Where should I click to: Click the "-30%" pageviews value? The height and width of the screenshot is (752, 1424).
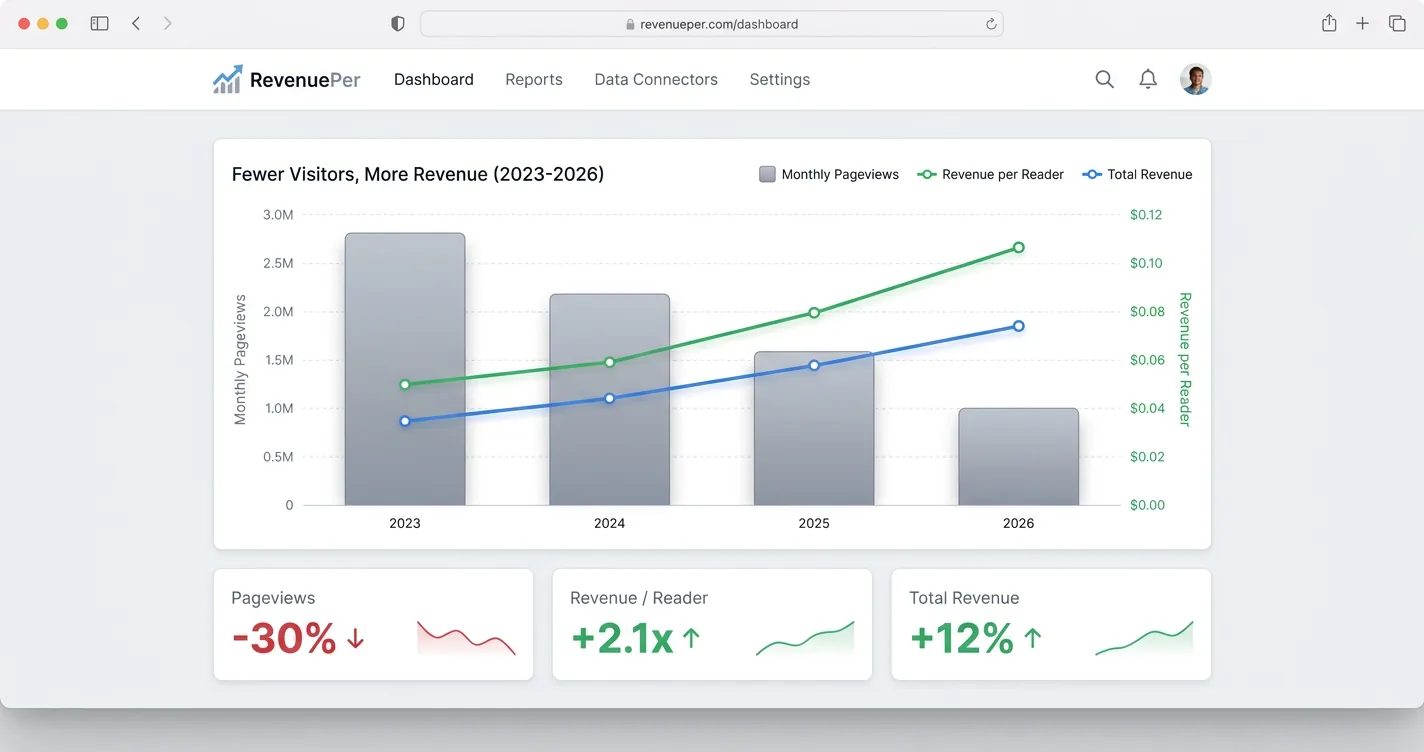pyautogui.click(x=284, y=638)
